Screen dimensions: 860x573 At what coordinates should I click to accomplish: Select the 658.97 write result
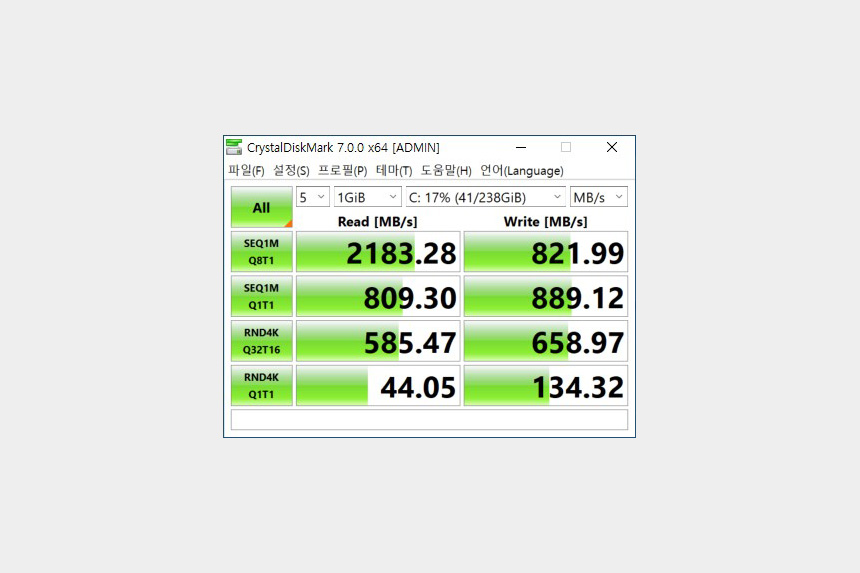point(546,341)
